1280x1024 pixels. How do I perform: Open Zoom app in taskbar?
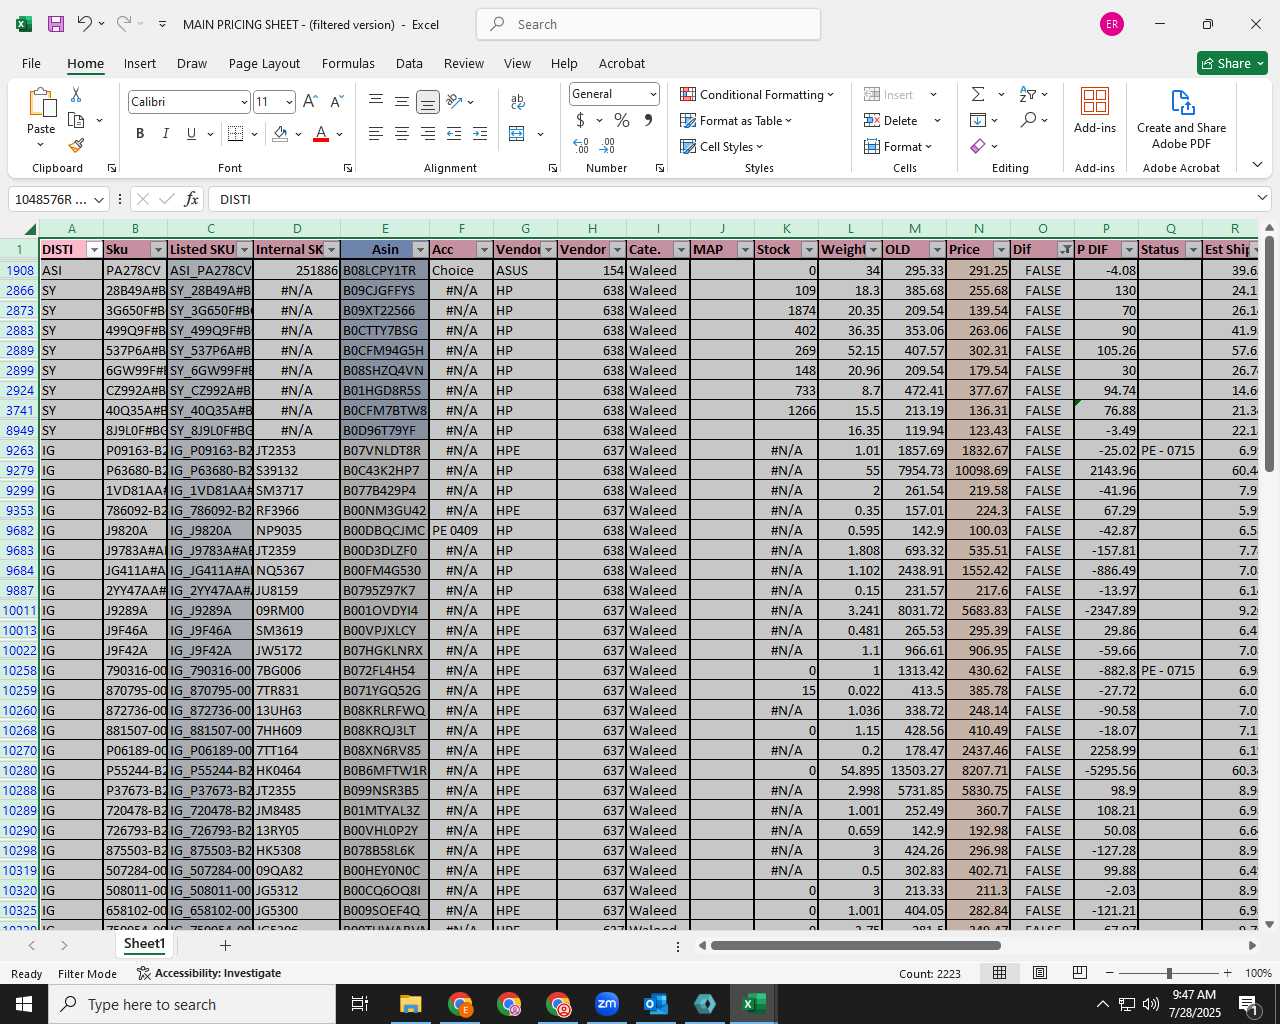pos(607,1004)
